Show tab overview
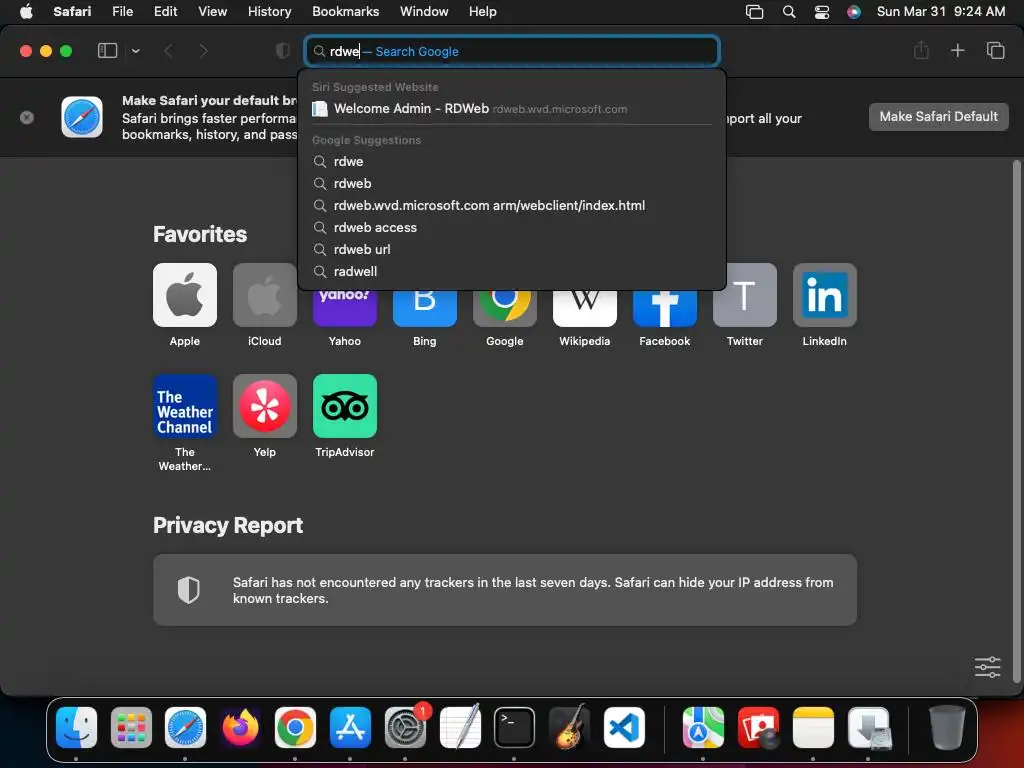 point(995,50)
